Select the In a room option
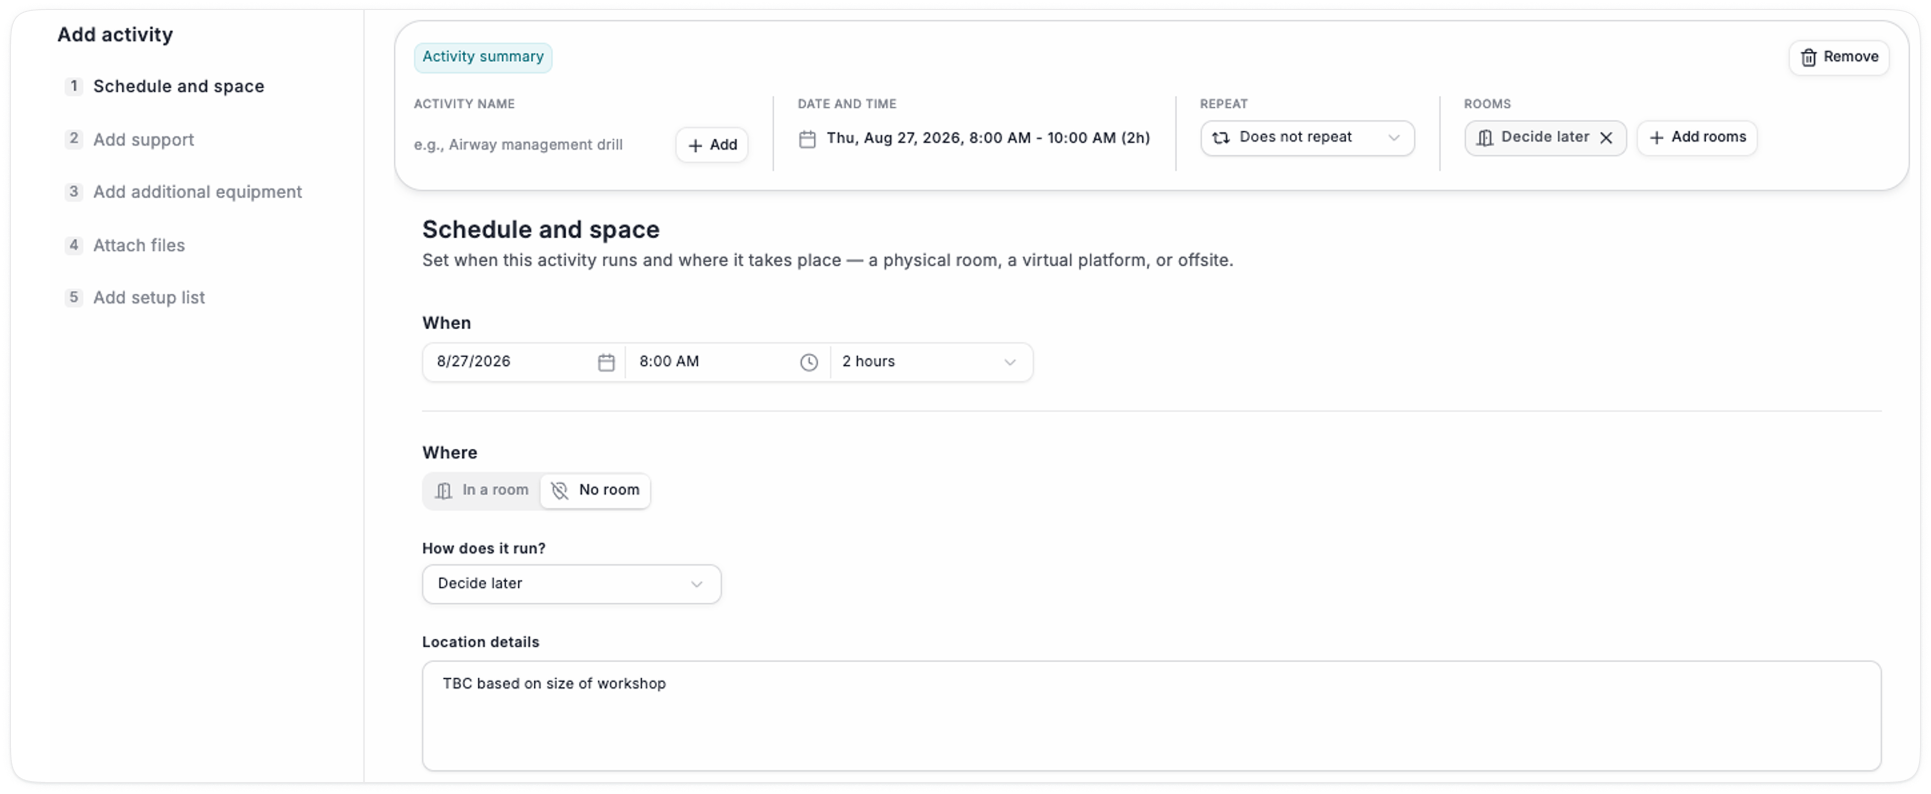The width and height of the screenshot is (1931, 794). tap(482, 490)
